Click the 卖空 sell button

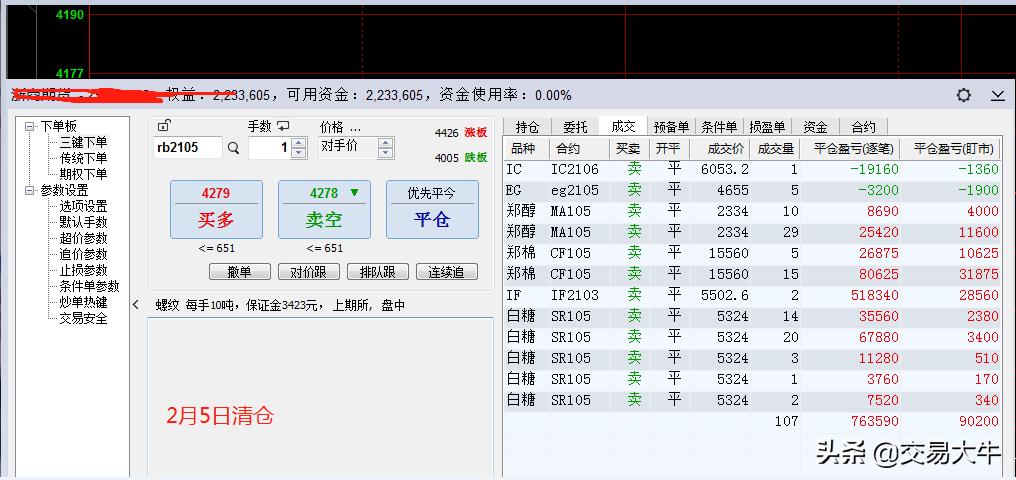tap(324, 210)
